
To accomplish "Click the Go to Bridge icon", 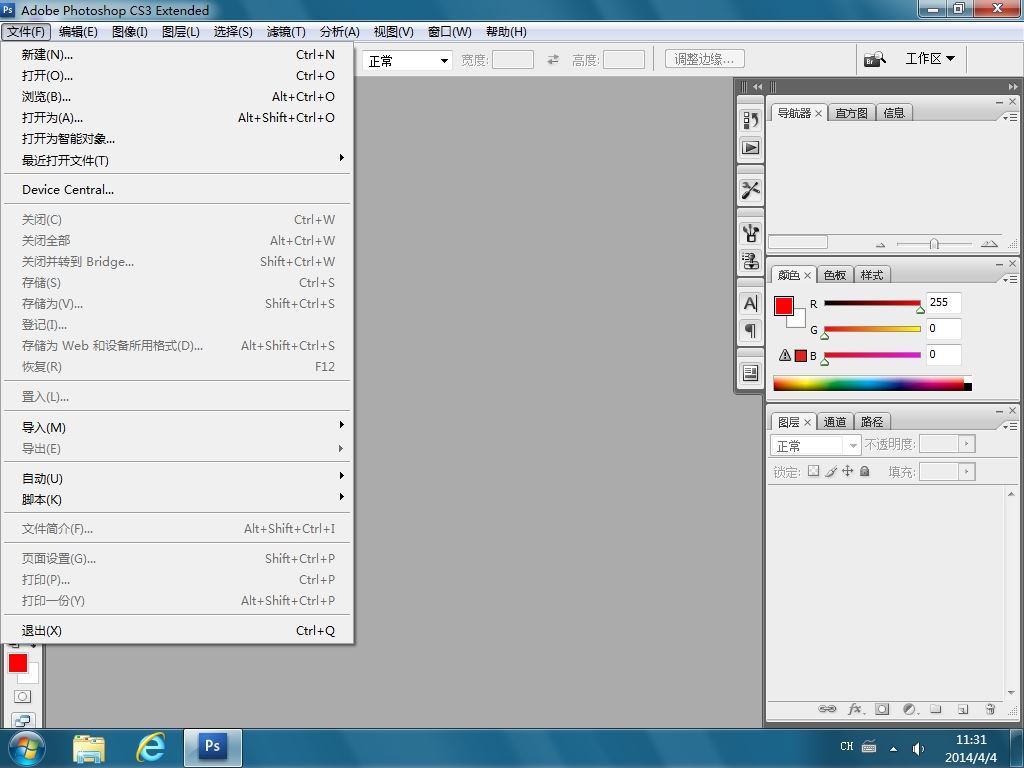I will [x=874, y=59].
